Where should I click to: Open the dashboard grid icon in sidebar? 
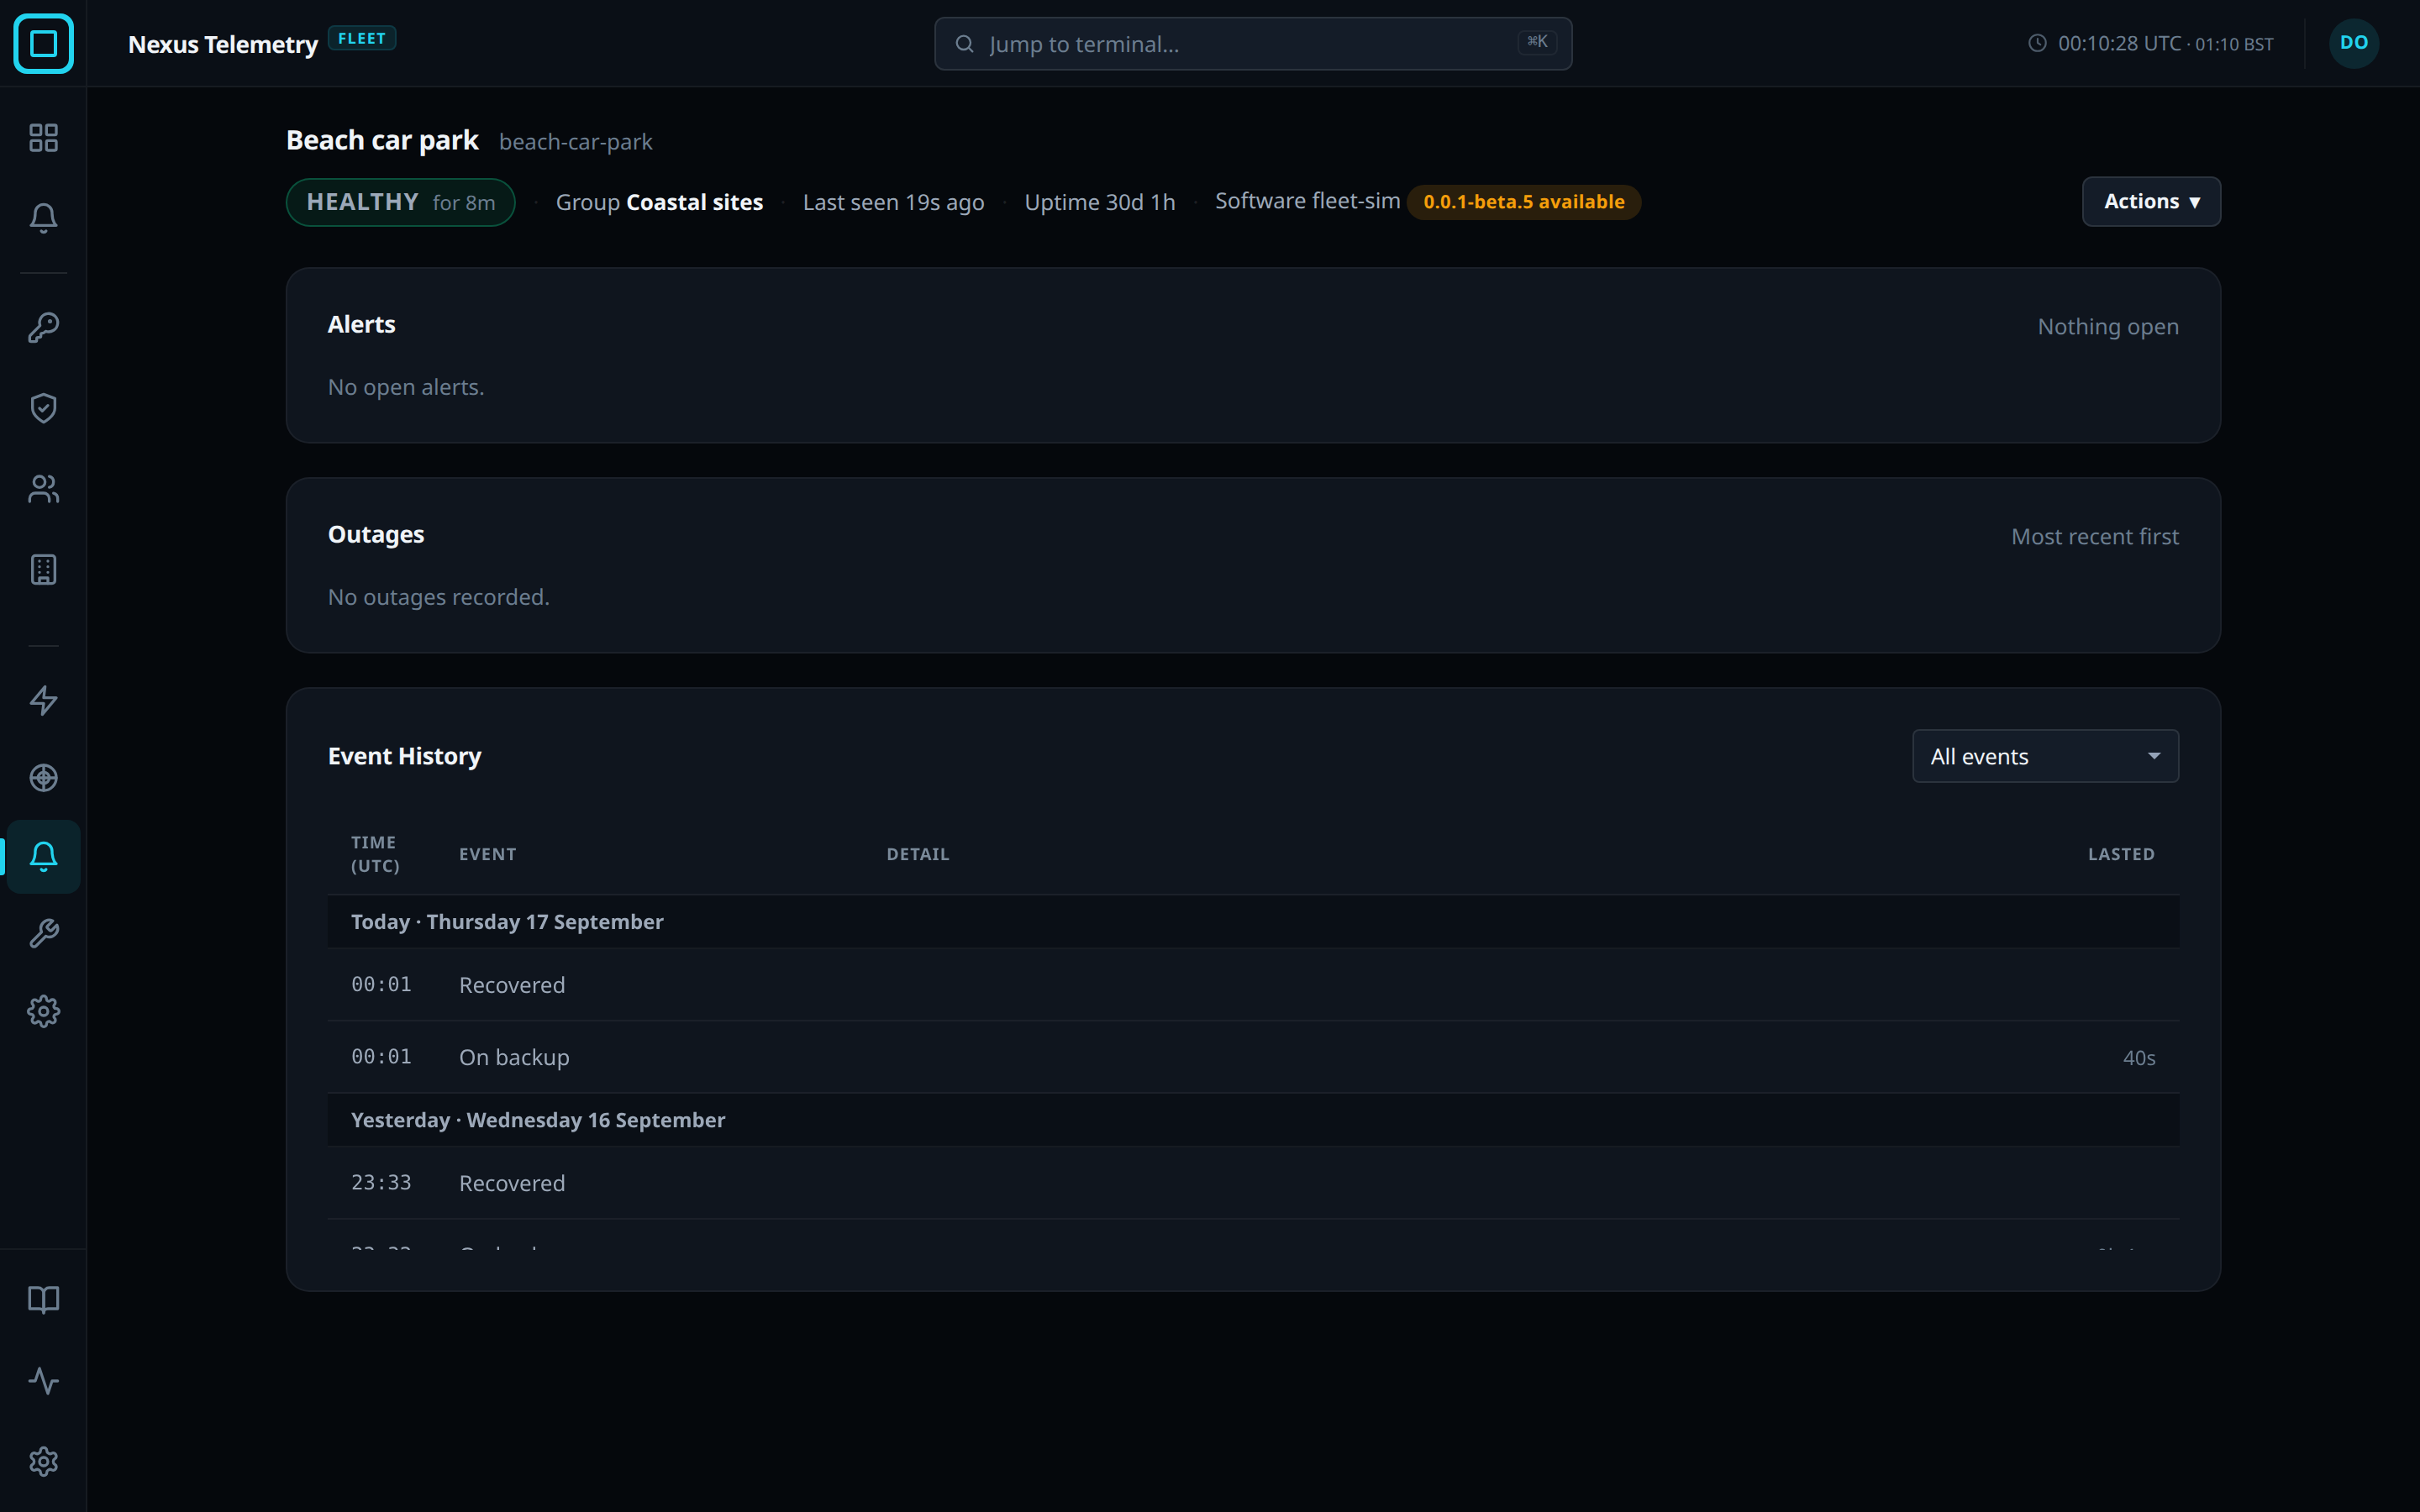pos(43,137)
